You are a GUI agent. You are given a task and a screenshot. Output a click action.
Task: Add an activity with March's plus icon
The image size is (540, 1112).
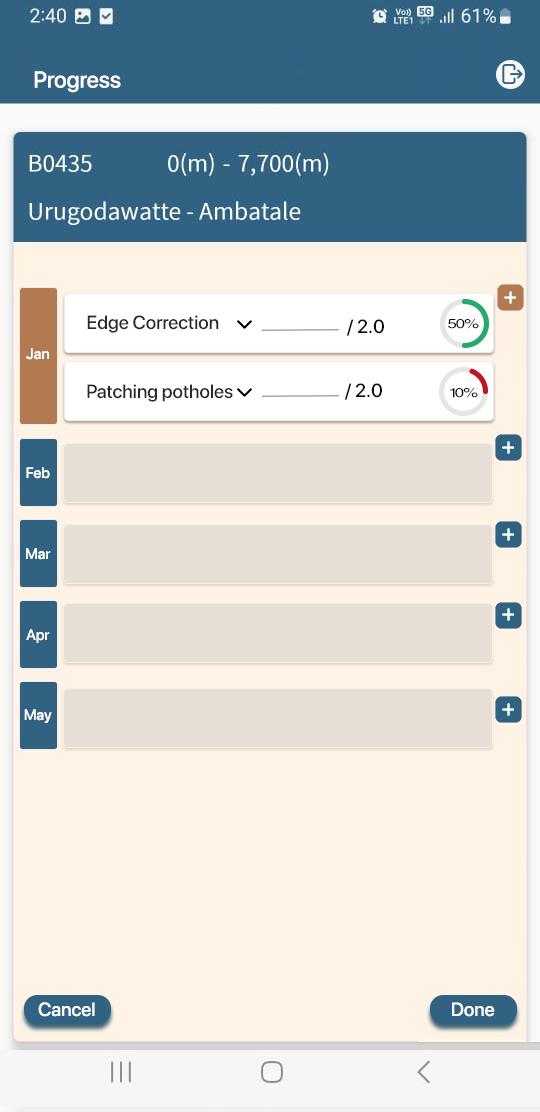[x=508, y=535]
